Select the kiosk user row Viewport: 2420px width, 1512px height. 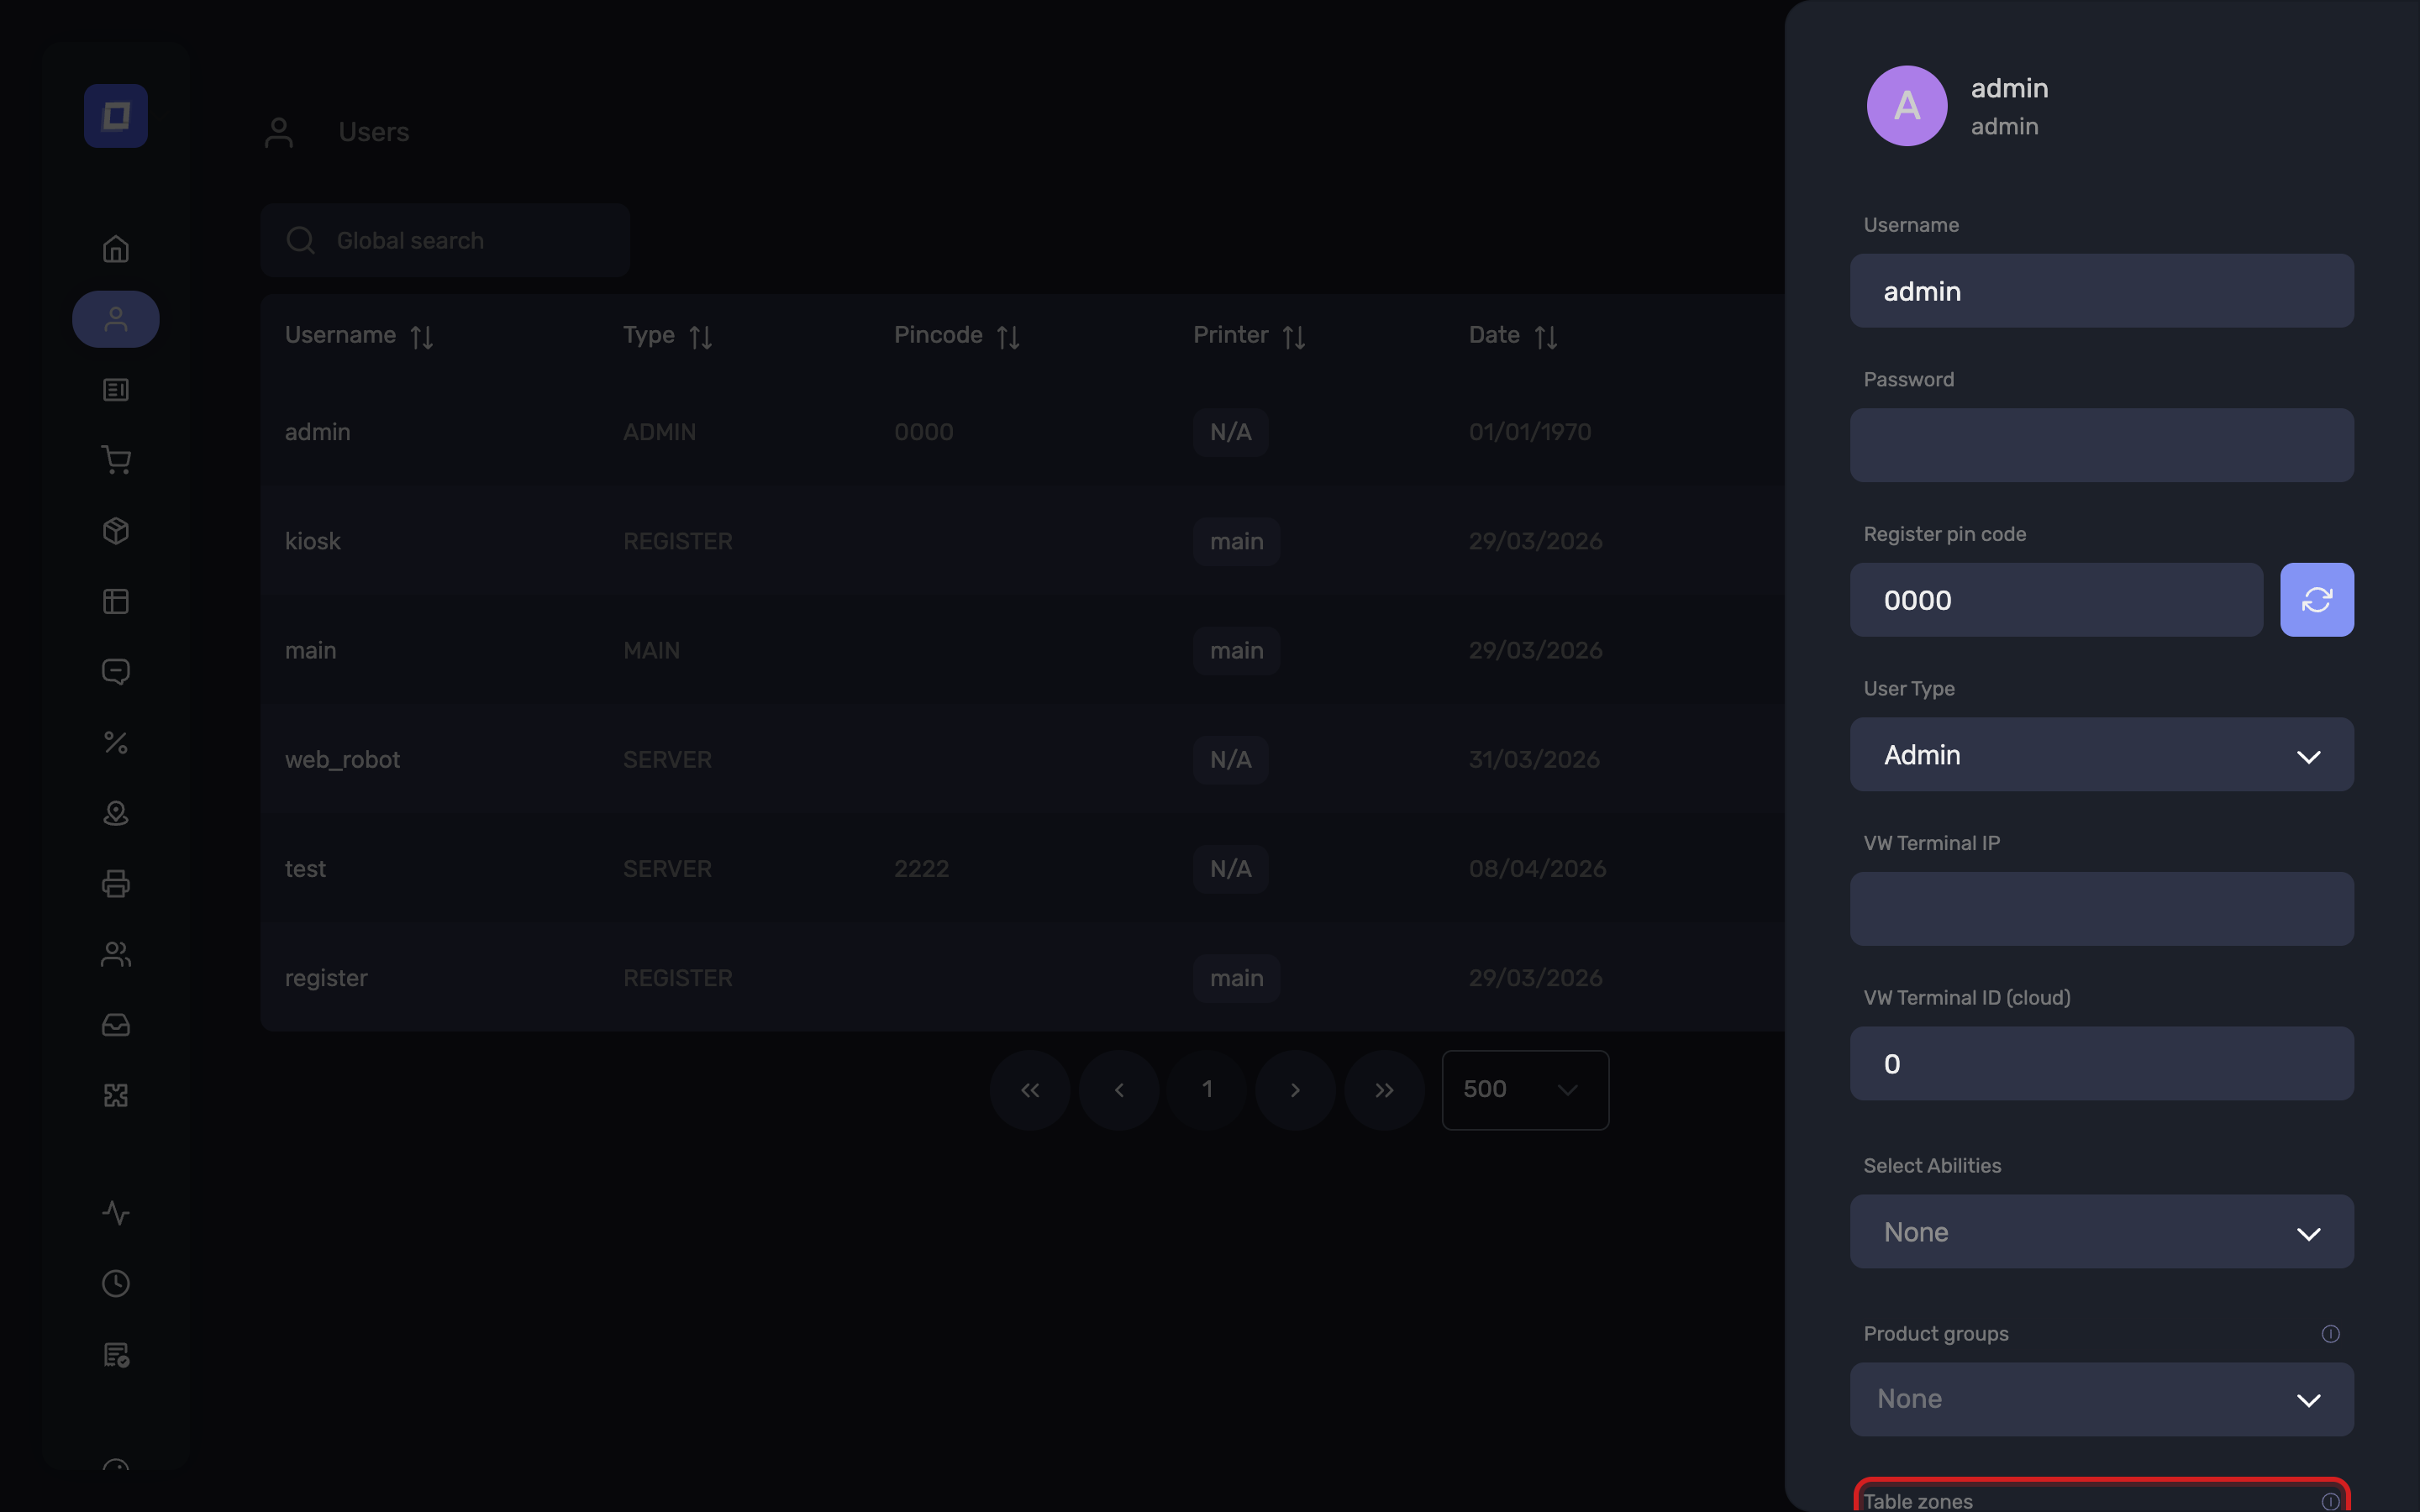pos(1022,542)
